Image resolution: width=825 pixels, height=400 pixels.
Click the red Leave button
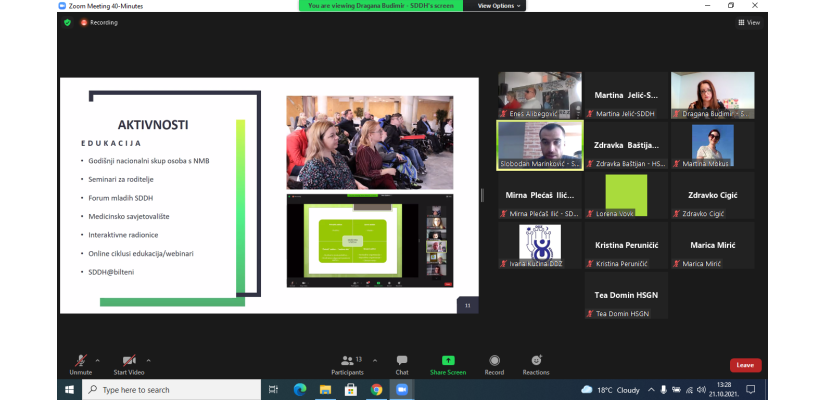click(745, 365)
